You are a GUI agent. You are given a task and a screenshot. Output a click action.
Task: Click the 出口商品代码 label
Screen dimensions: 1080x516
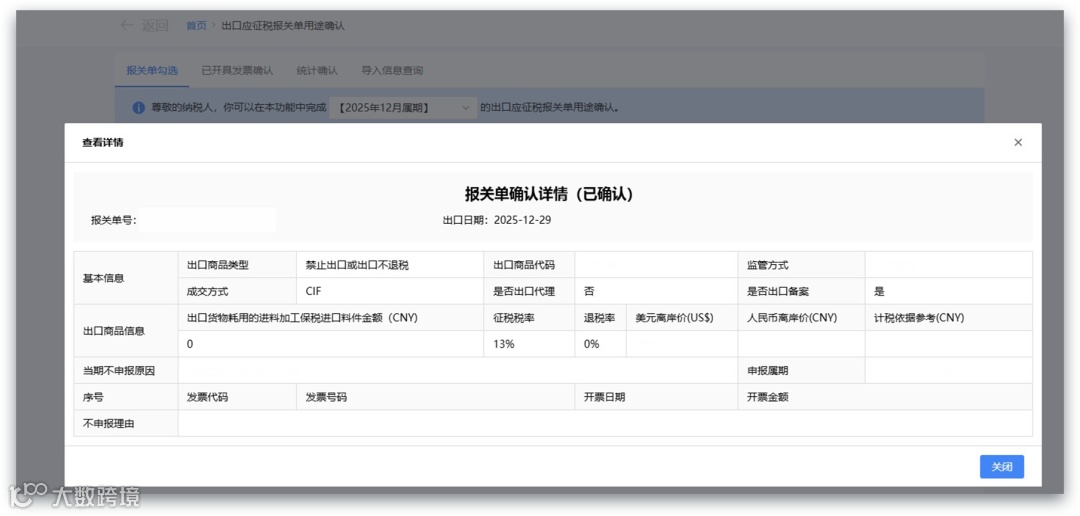(524, 265)
